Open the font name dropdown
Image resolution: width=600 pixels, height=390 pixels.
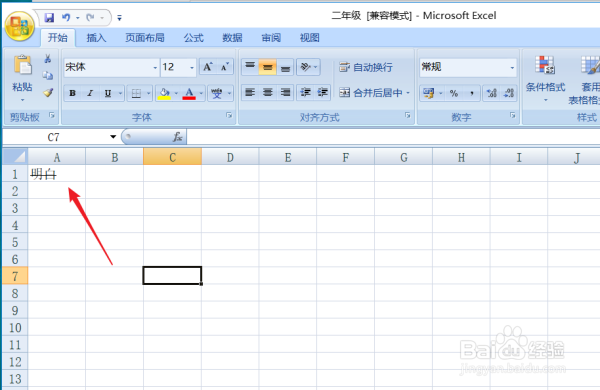[x=155, y=67]
